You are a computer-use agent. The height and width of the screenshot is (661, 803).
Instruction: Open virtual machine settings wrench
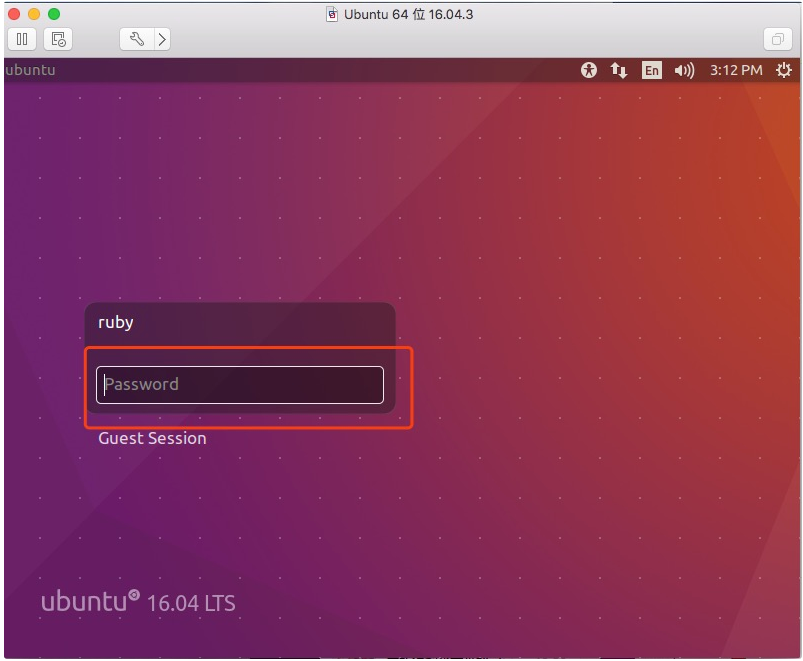click(x=137, y=39)
